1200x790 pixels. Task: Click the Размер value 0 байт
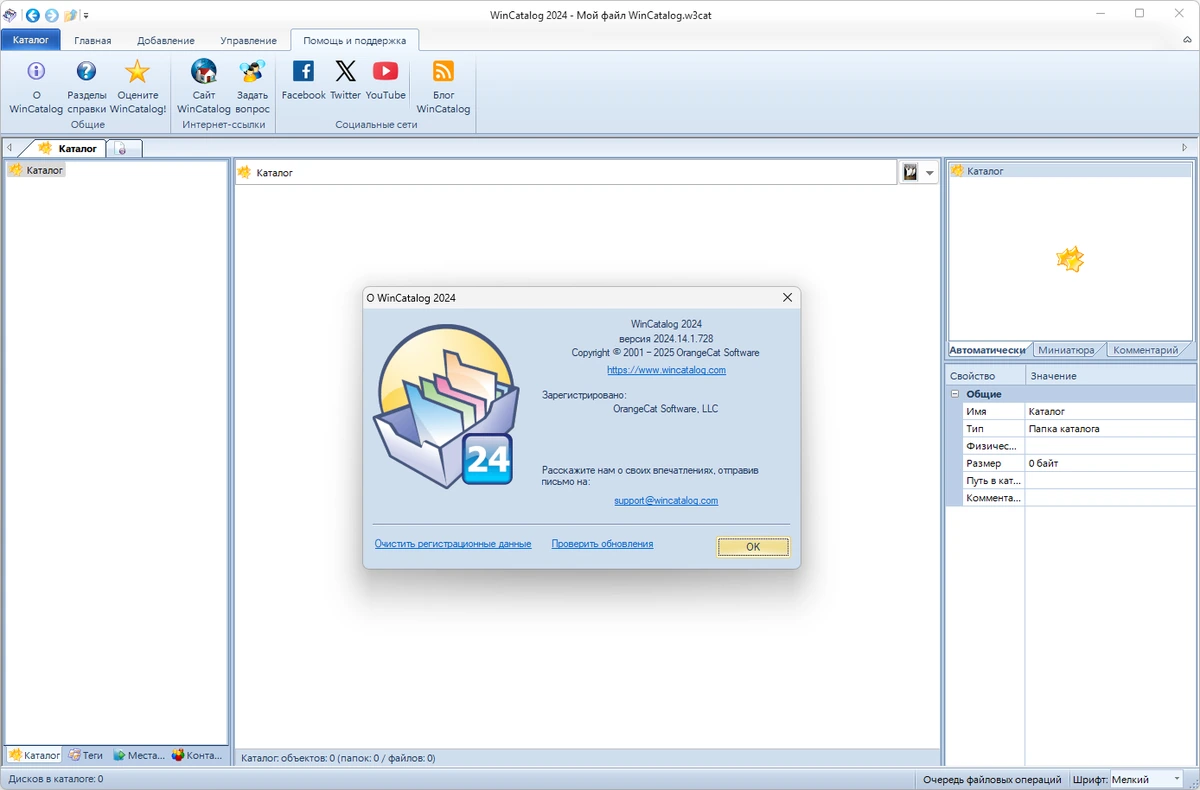pyautogui.click(x=1110, y=463)
